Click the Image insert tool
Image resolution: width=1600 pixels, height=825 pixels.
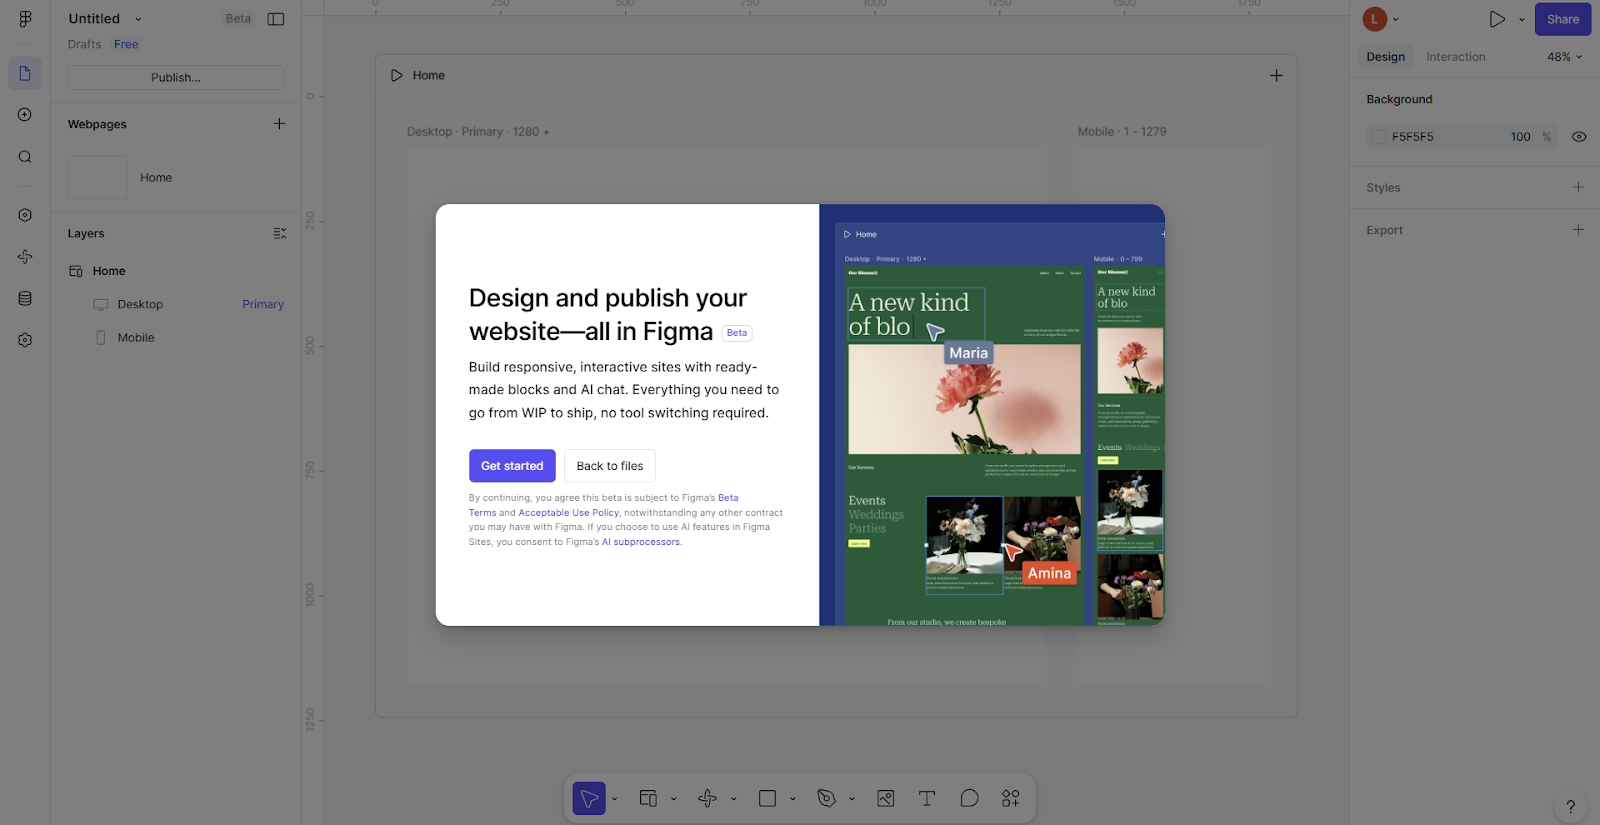[x=885, y=798]
